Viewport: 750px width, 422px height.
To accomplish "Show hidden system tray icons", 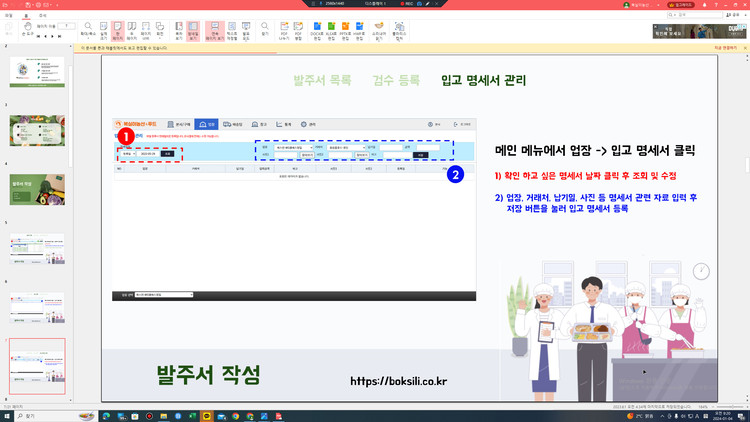I will pos(662,416).
